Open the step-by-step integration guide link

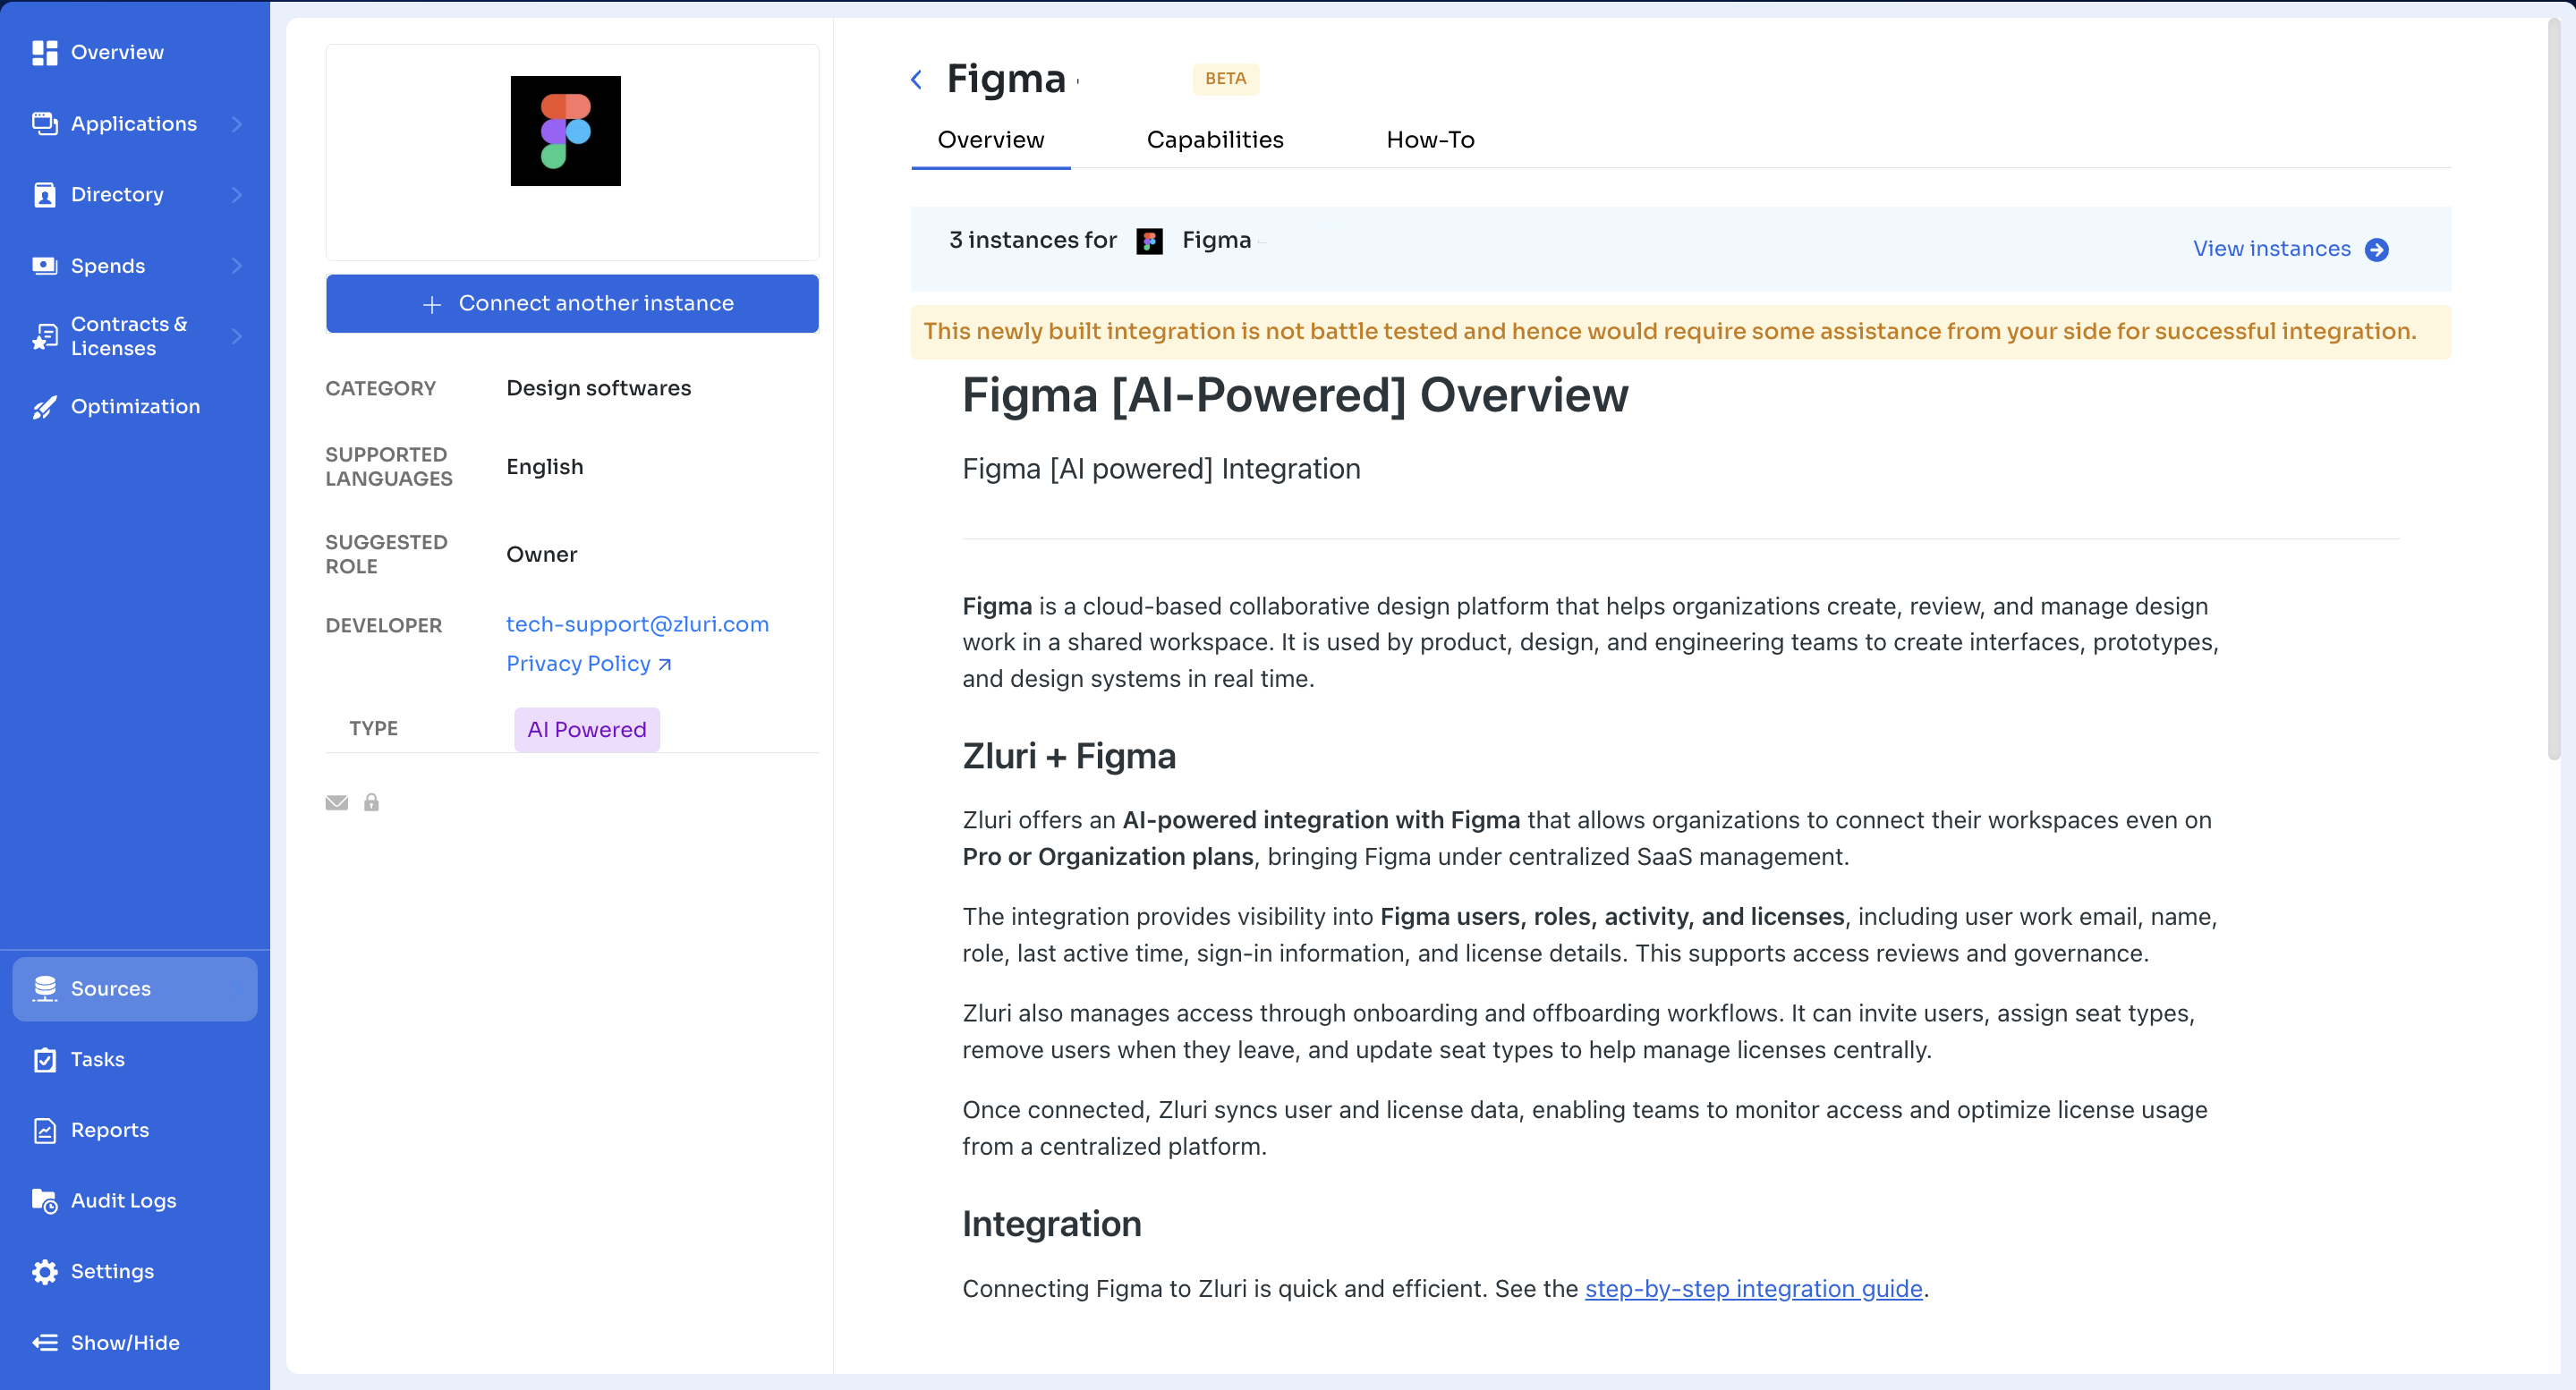(x=1753, y=1289)
